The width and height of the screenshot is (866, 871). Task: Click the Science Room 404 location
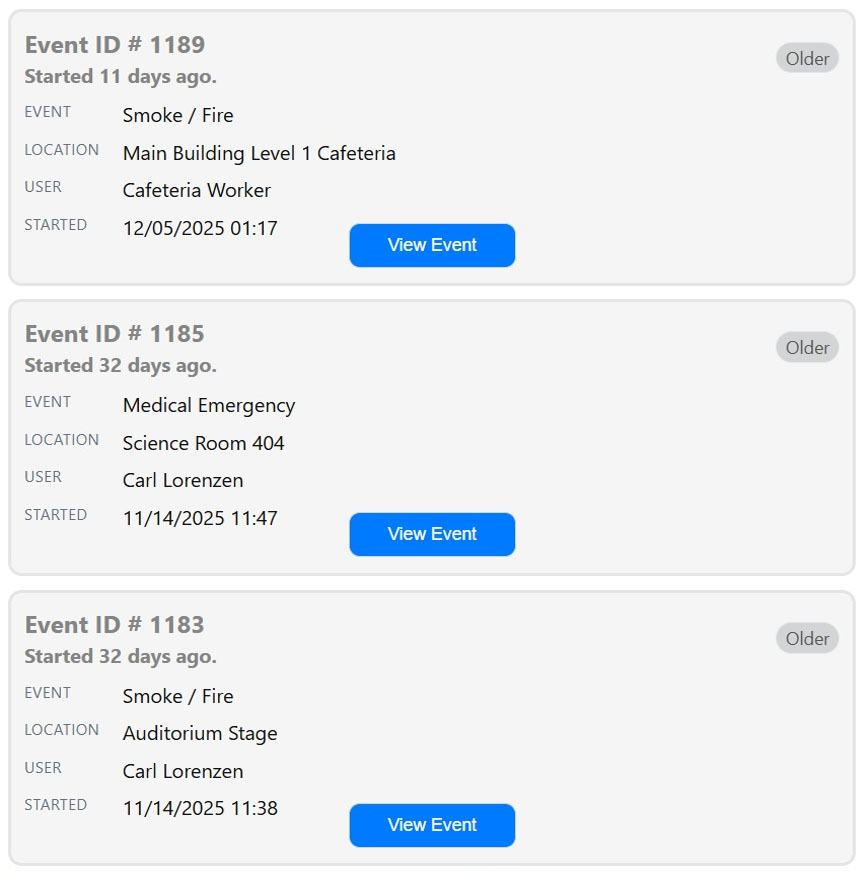tap(204, 444)
